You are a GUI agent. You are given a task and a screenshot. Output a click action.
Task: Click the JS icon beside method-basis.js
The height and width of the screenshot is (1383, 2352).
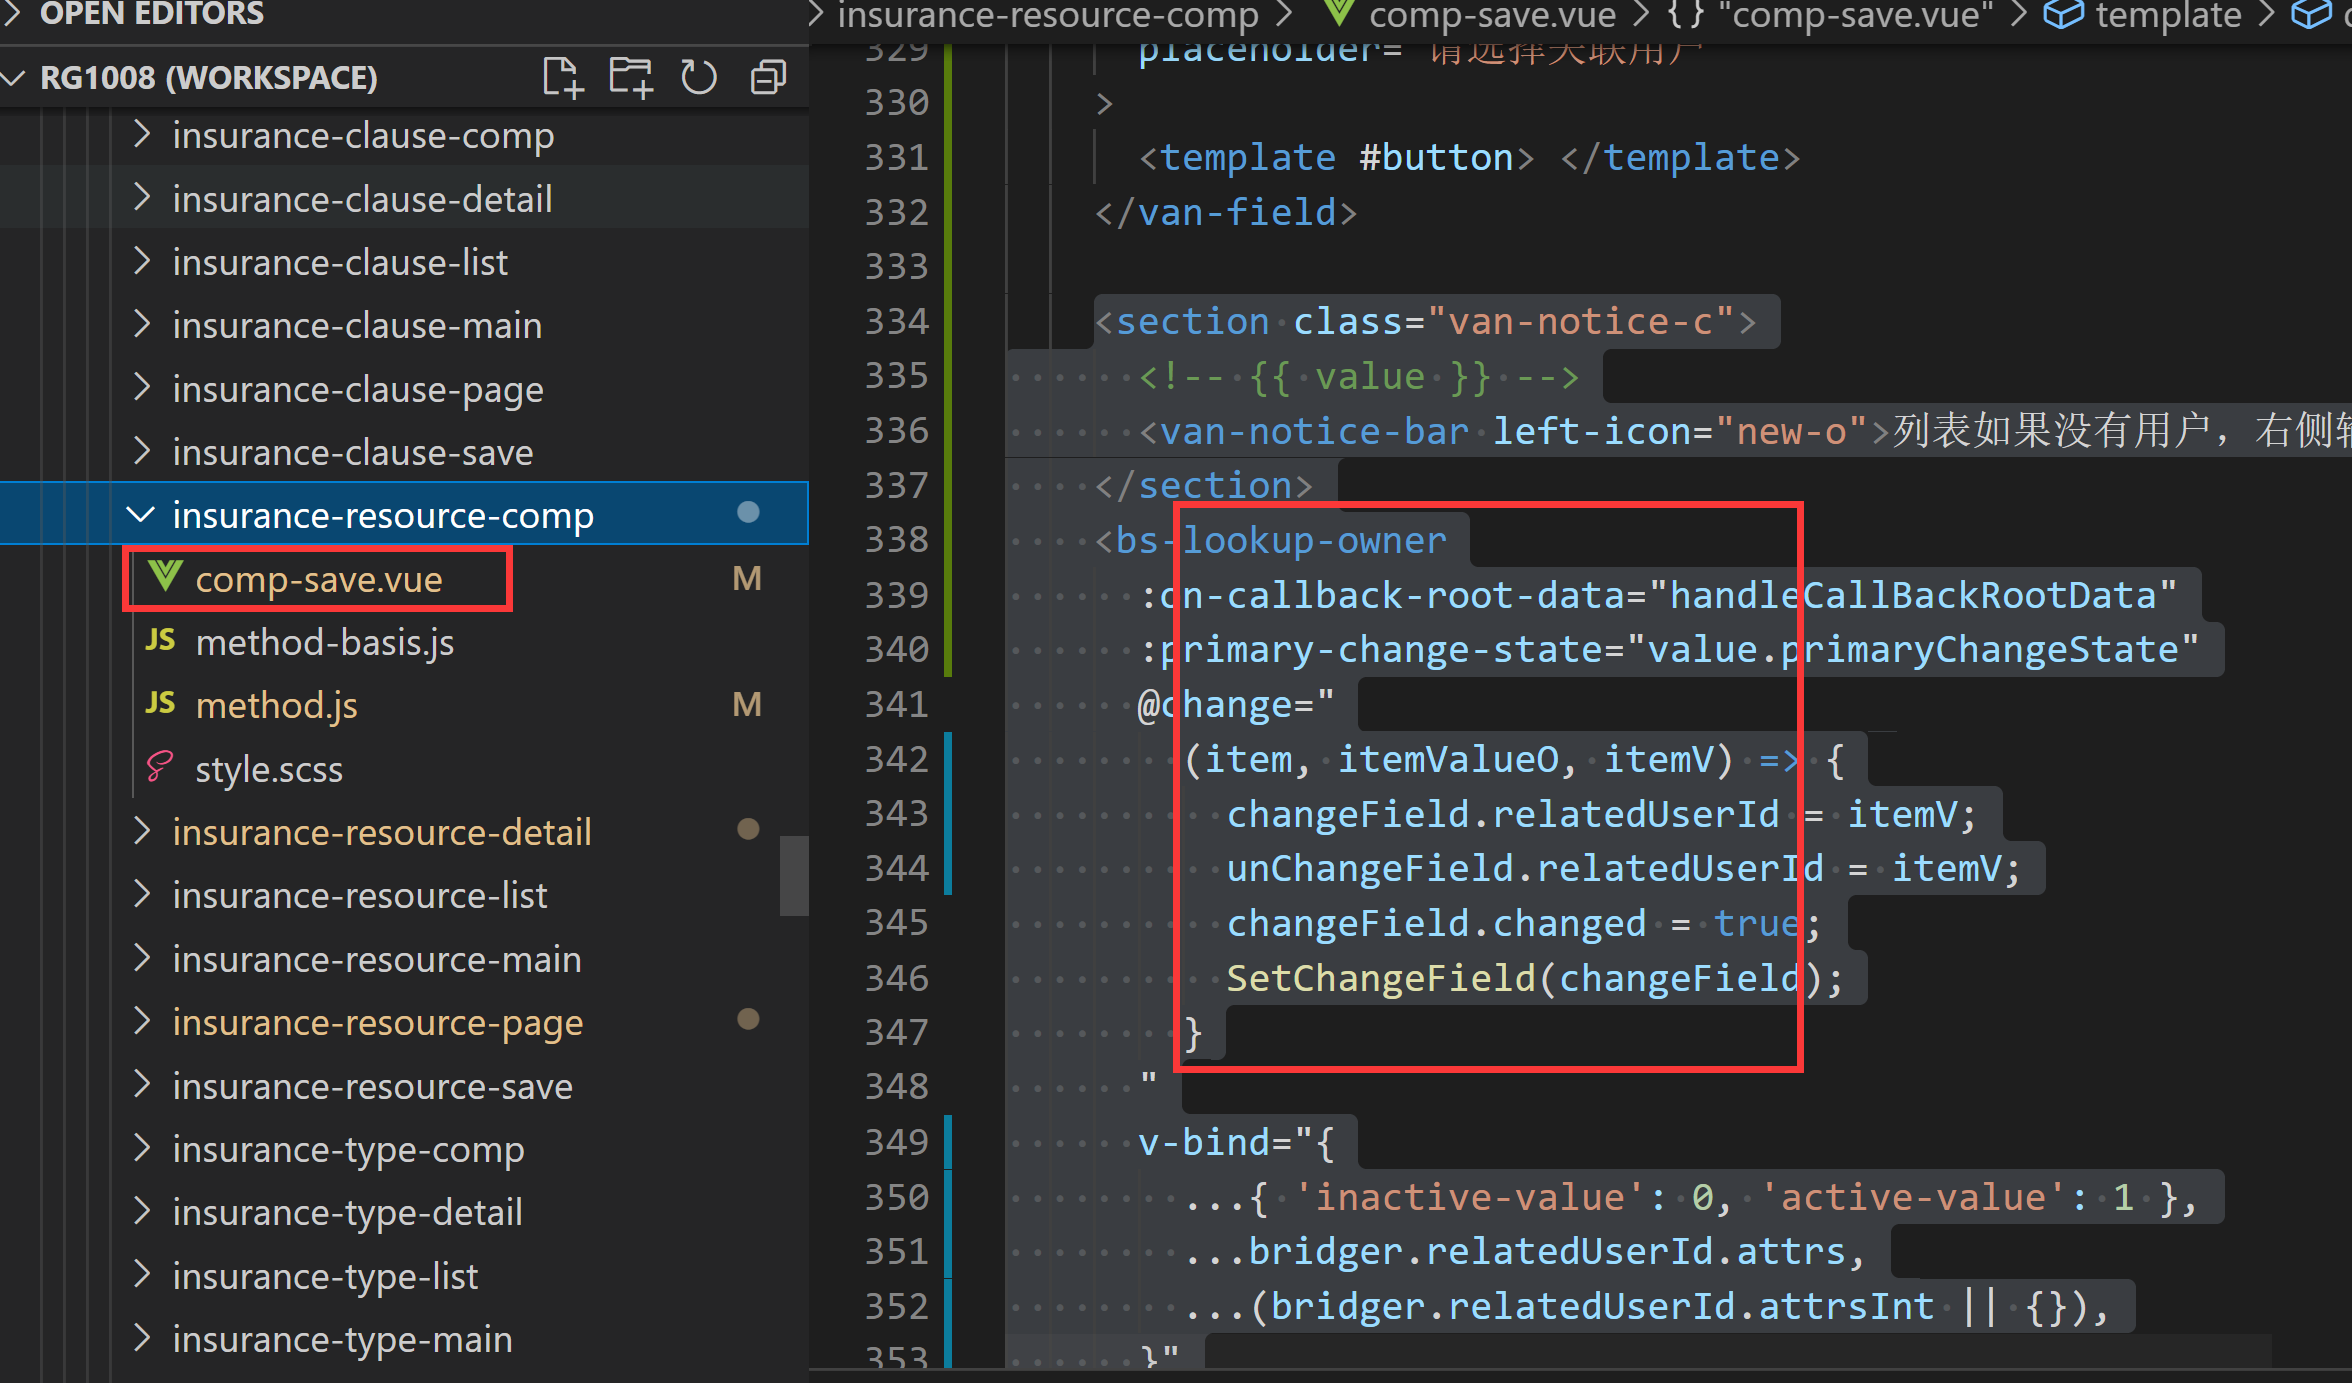(160, 640)
